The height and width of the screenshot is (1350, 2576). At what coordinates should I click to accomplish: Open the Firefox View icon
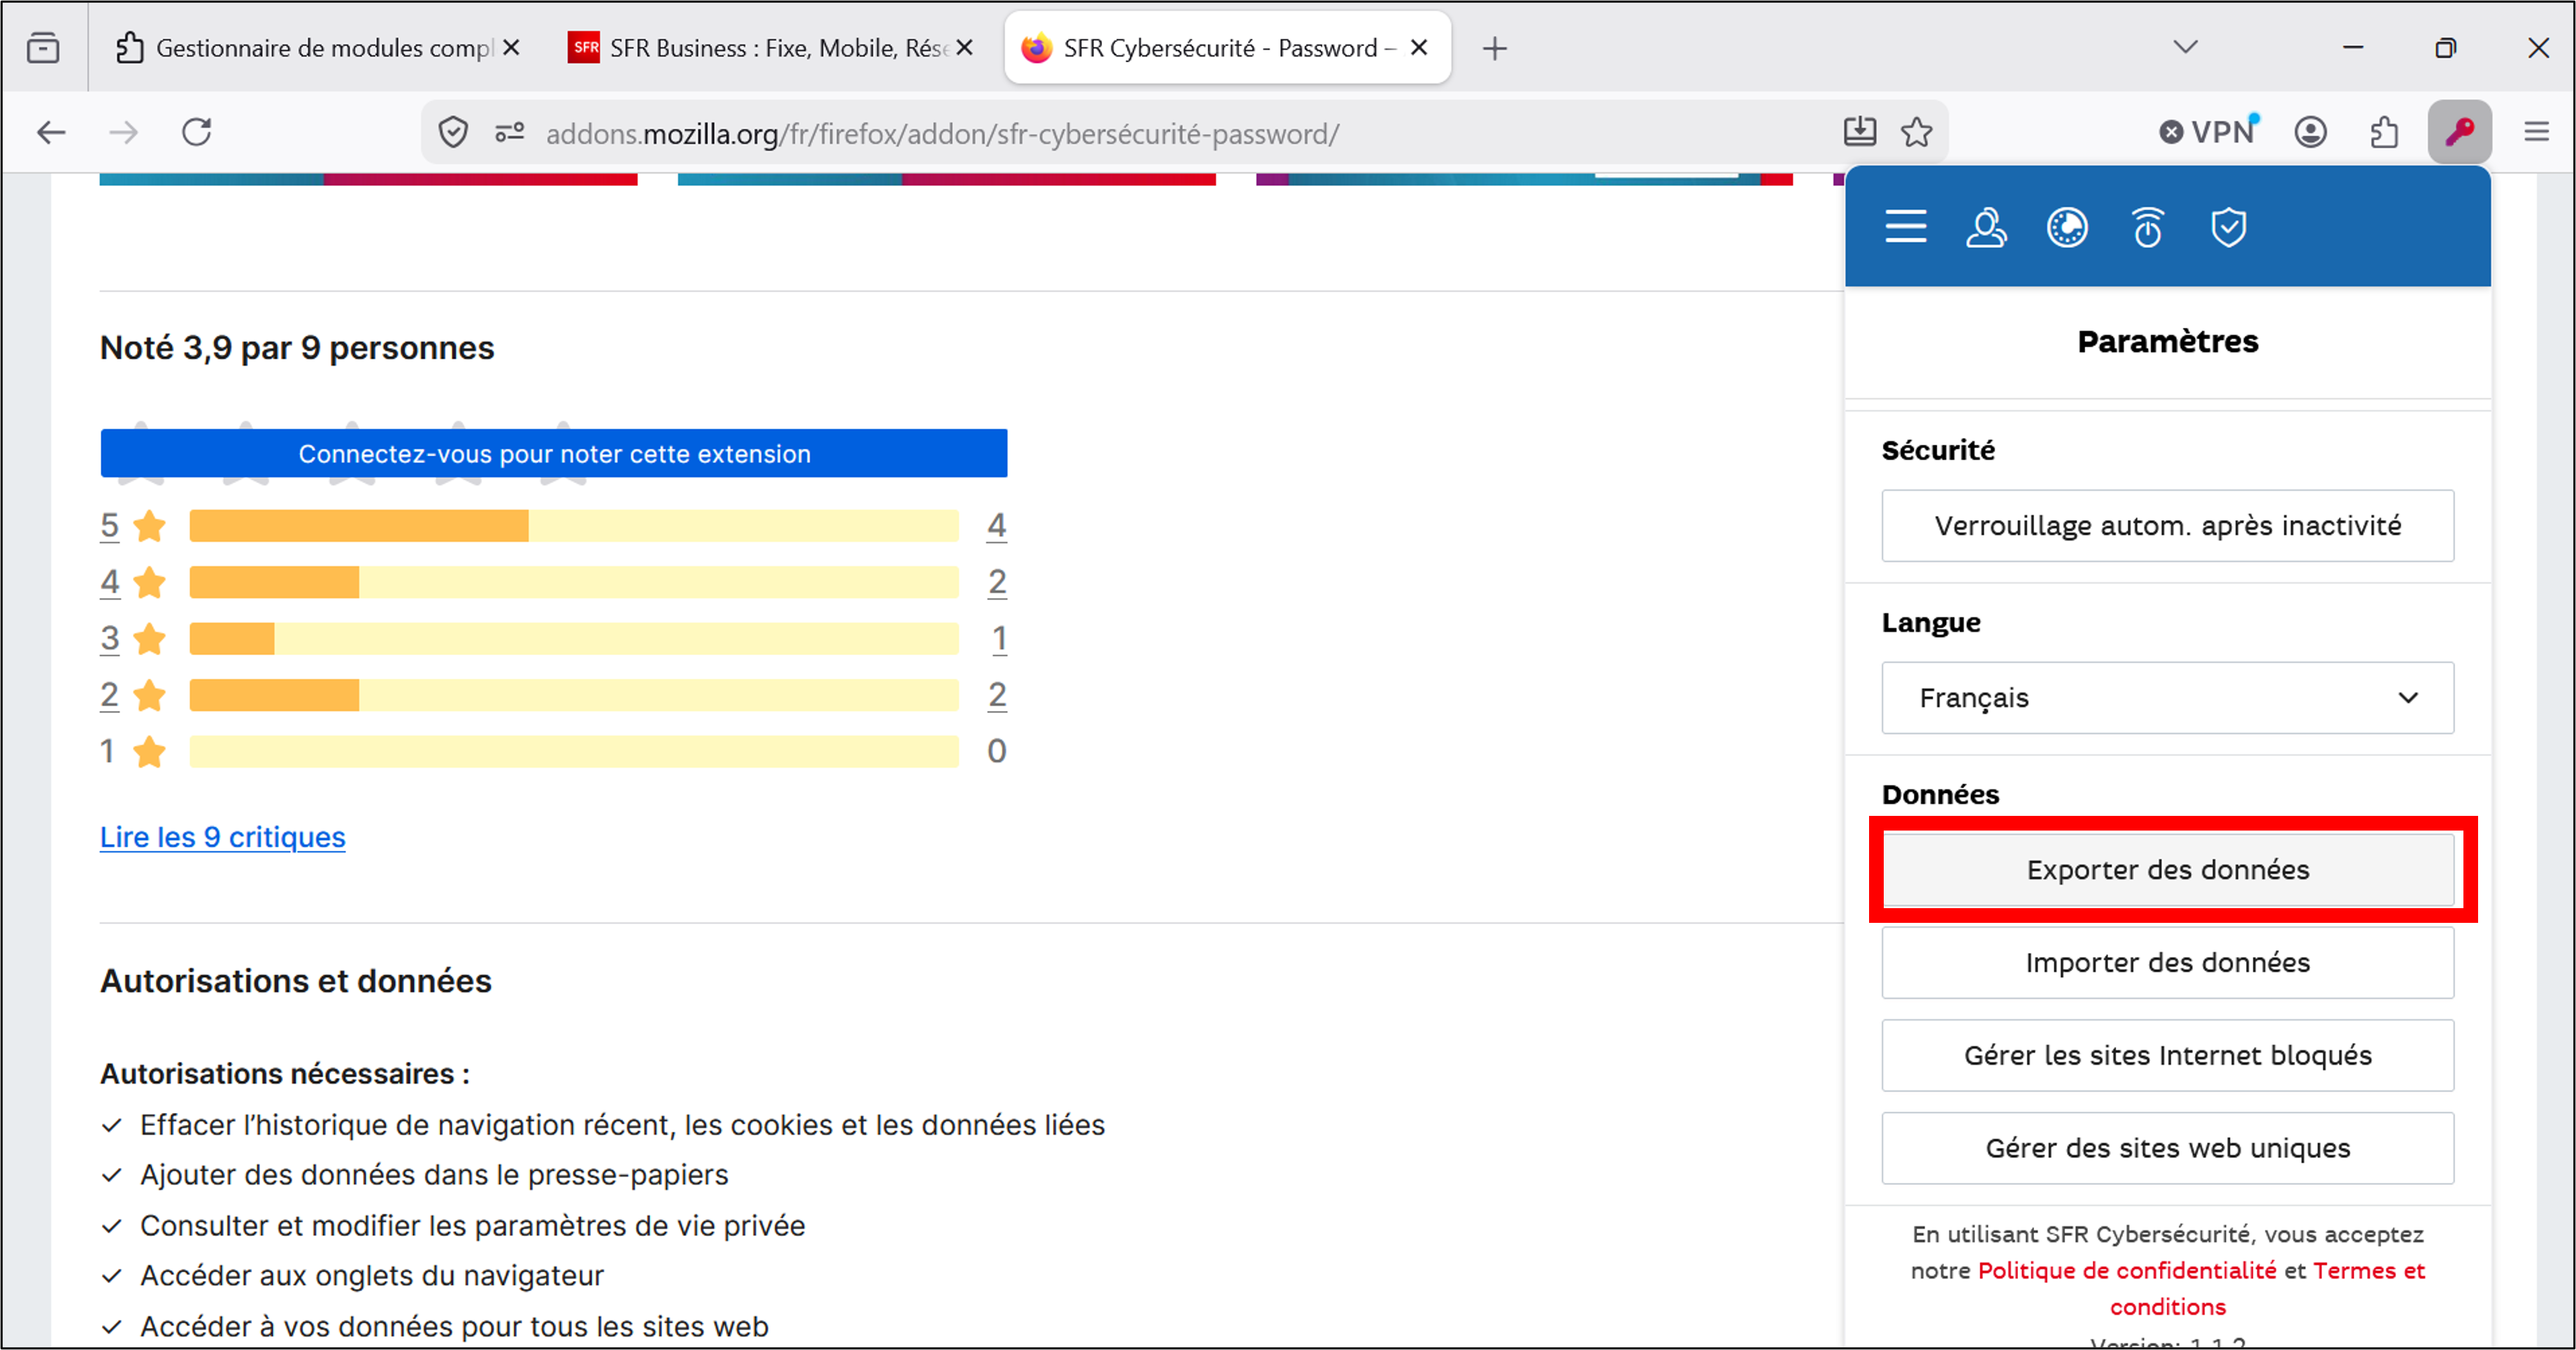(x=43, y=47)
